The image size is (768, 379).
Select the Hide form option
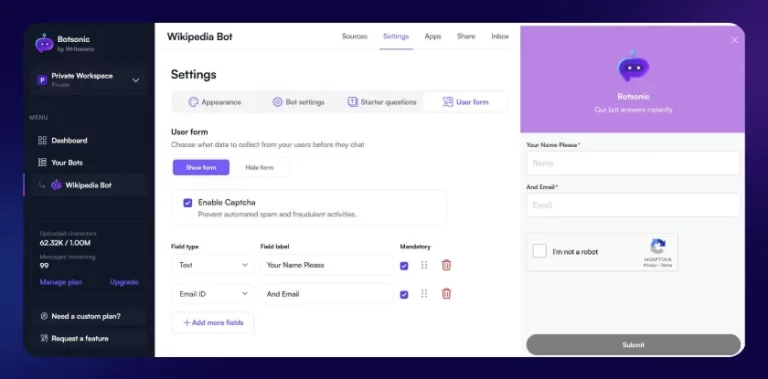[x=260, y=167]
